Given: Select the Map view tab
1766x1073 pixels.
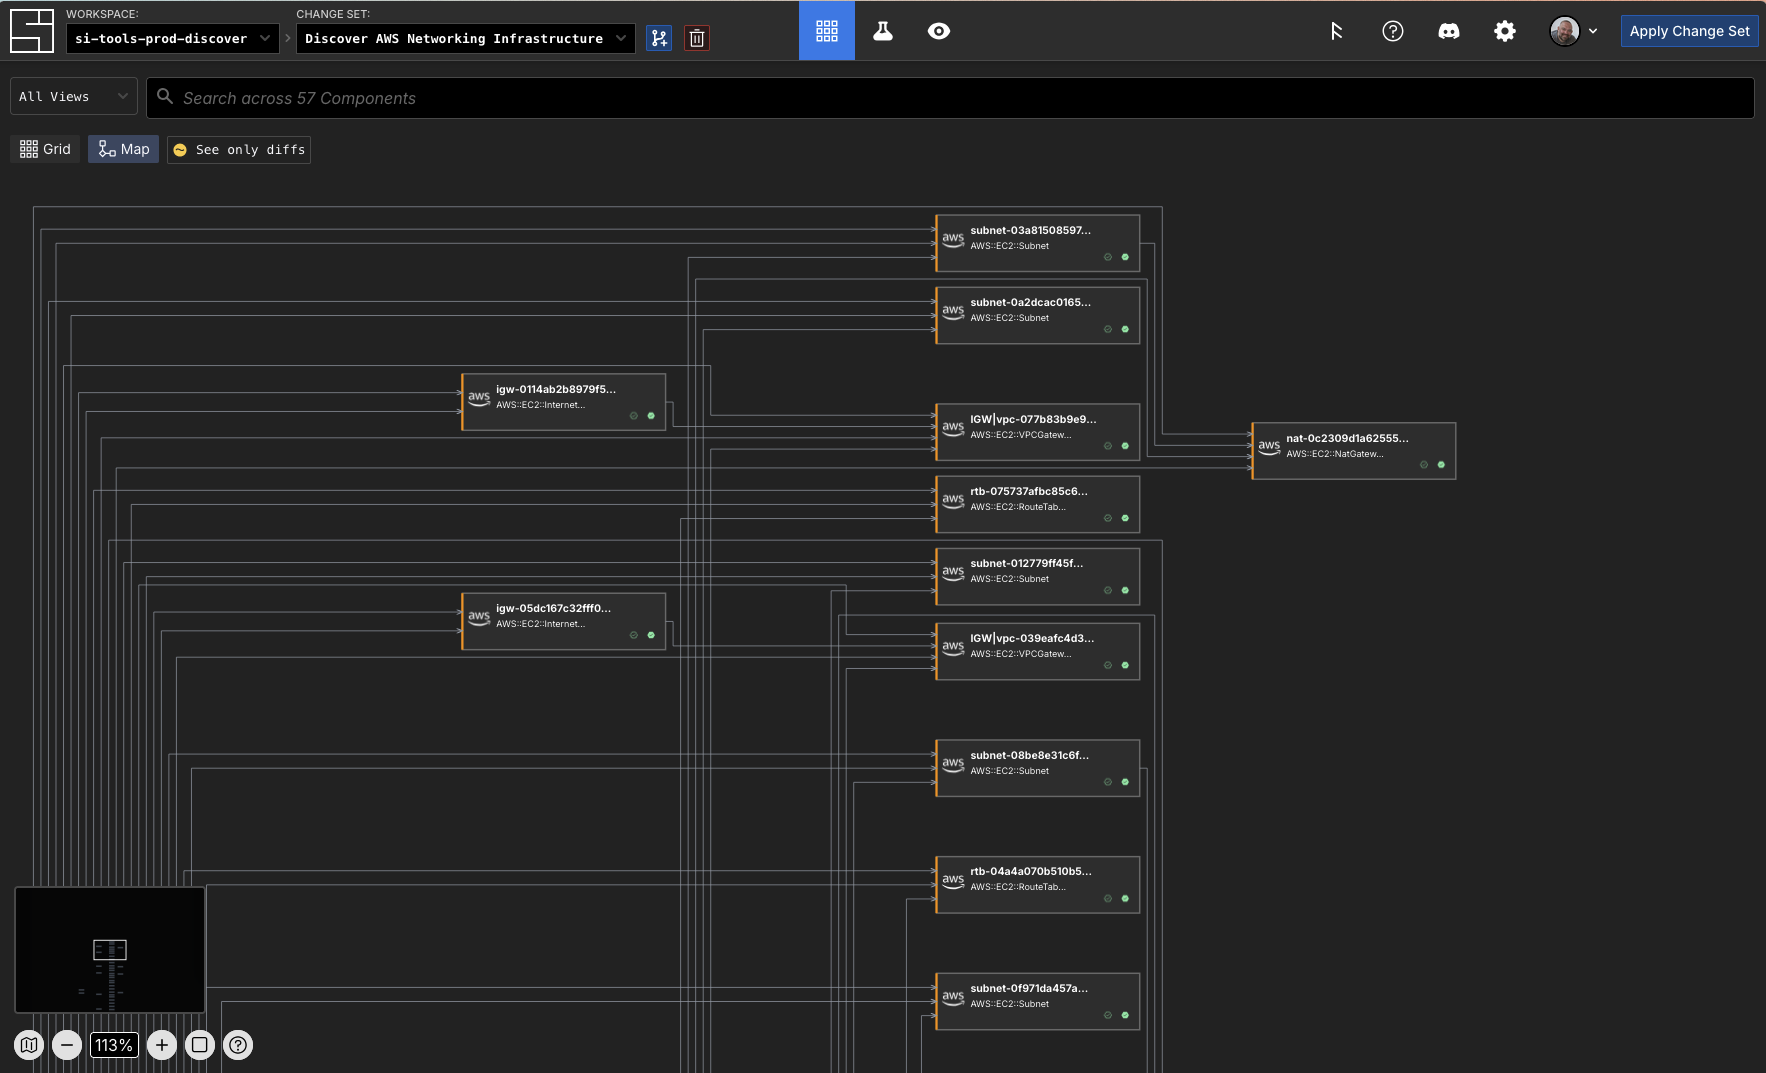Looking at the screenshot, I should pos(123,149).
